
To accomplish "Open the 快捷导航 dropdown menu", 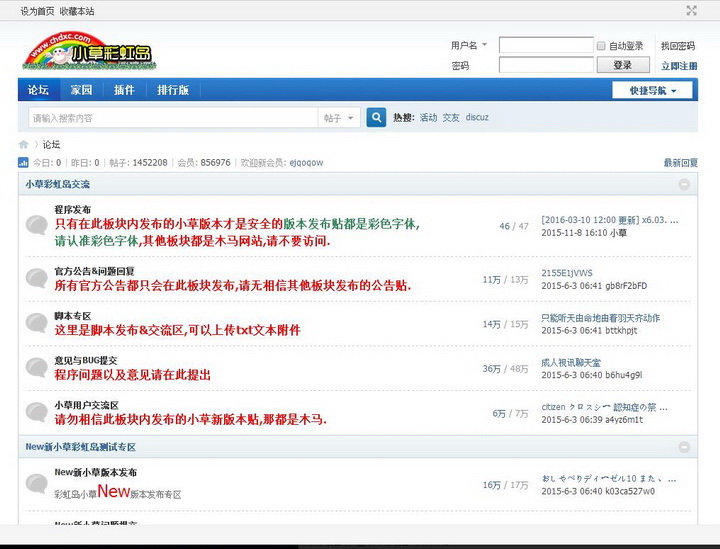I will tap(653, 90).
